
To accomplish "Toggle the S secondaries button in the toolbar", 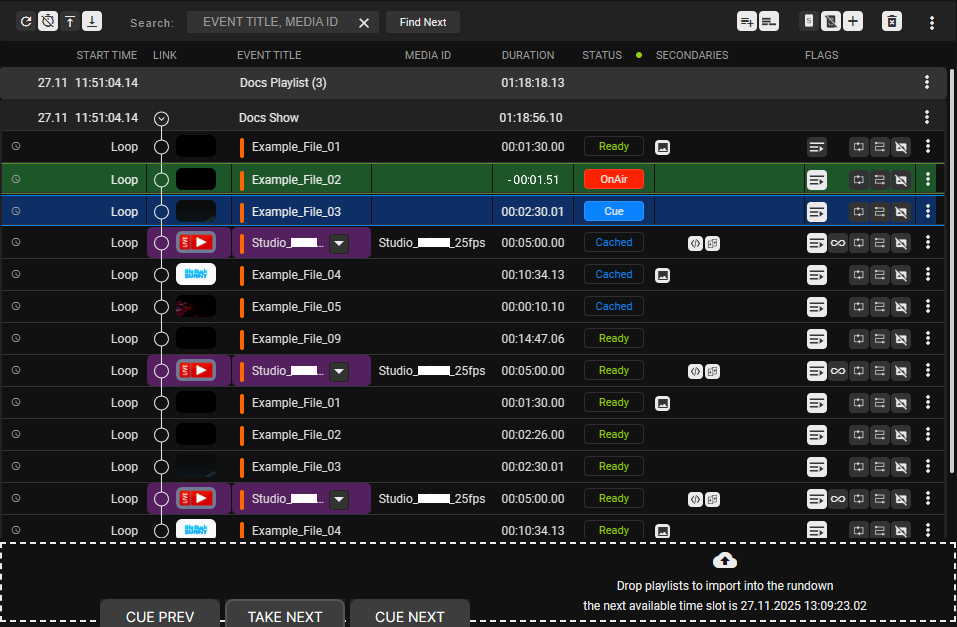I will (x=808, y=21).
